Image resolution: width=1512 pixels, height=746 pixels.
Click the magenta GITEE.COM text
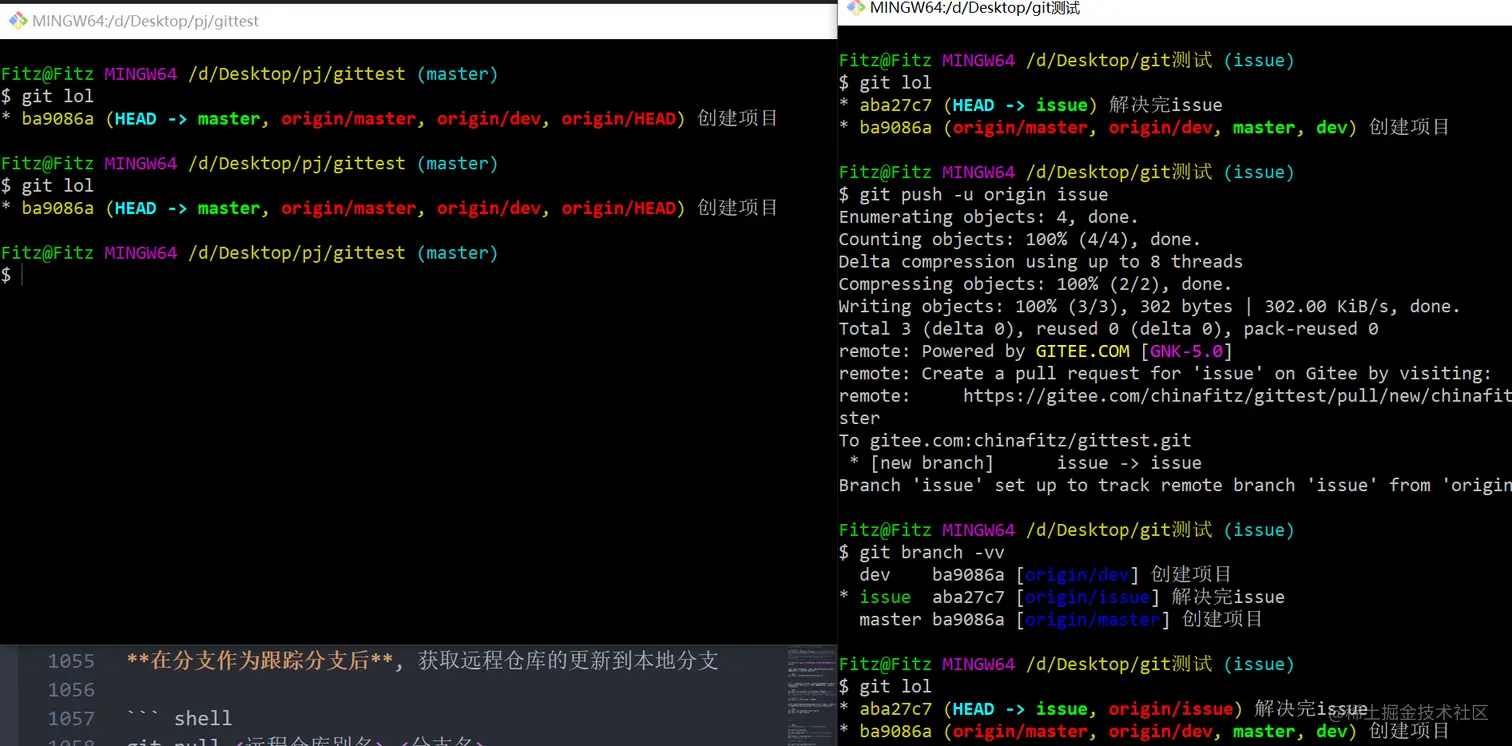(x=1083, y=351)
